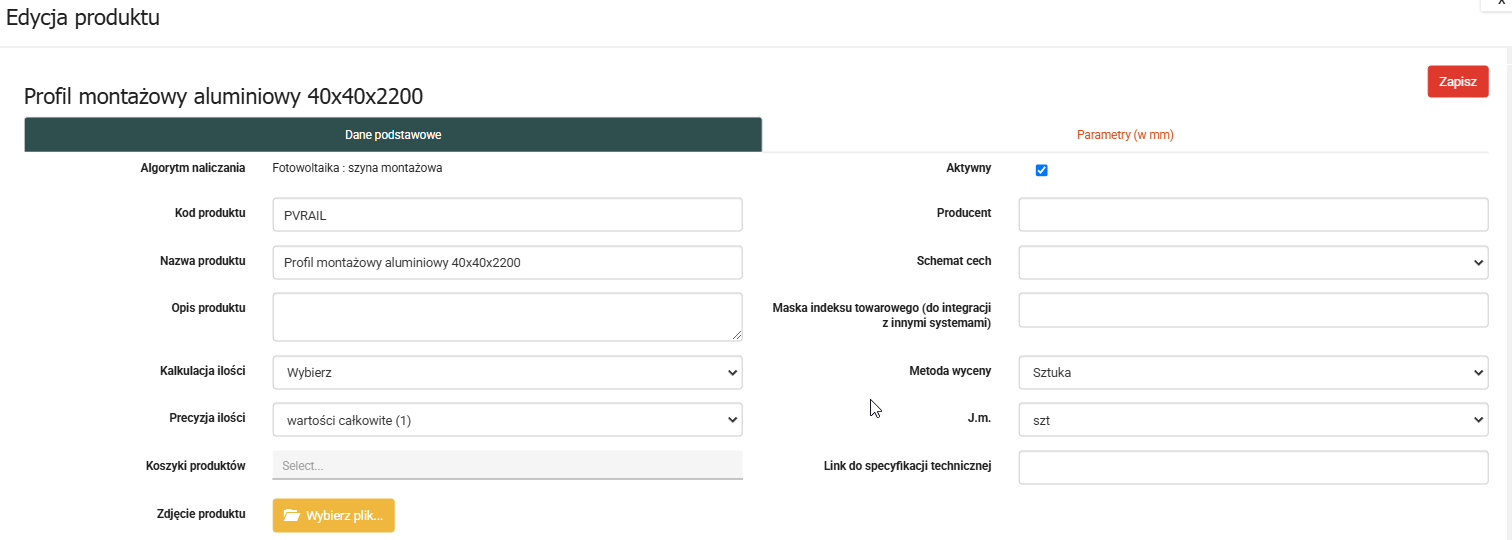Click the Nazwa produktu text field
This screenshot has width=1512, height=540.
[507, 262]
